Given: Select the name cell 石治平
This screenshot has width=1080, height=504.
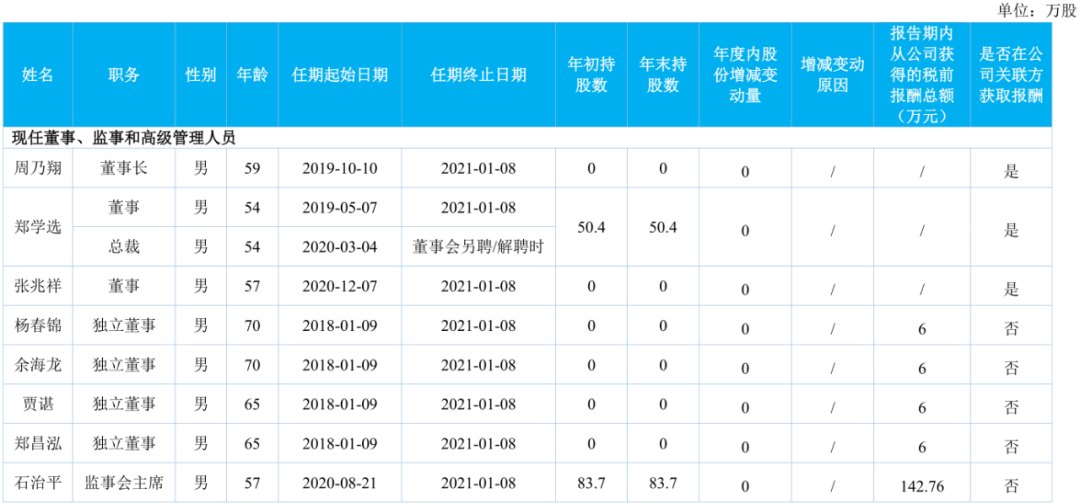Looking at the screenshot, I should tap(37, 483).
